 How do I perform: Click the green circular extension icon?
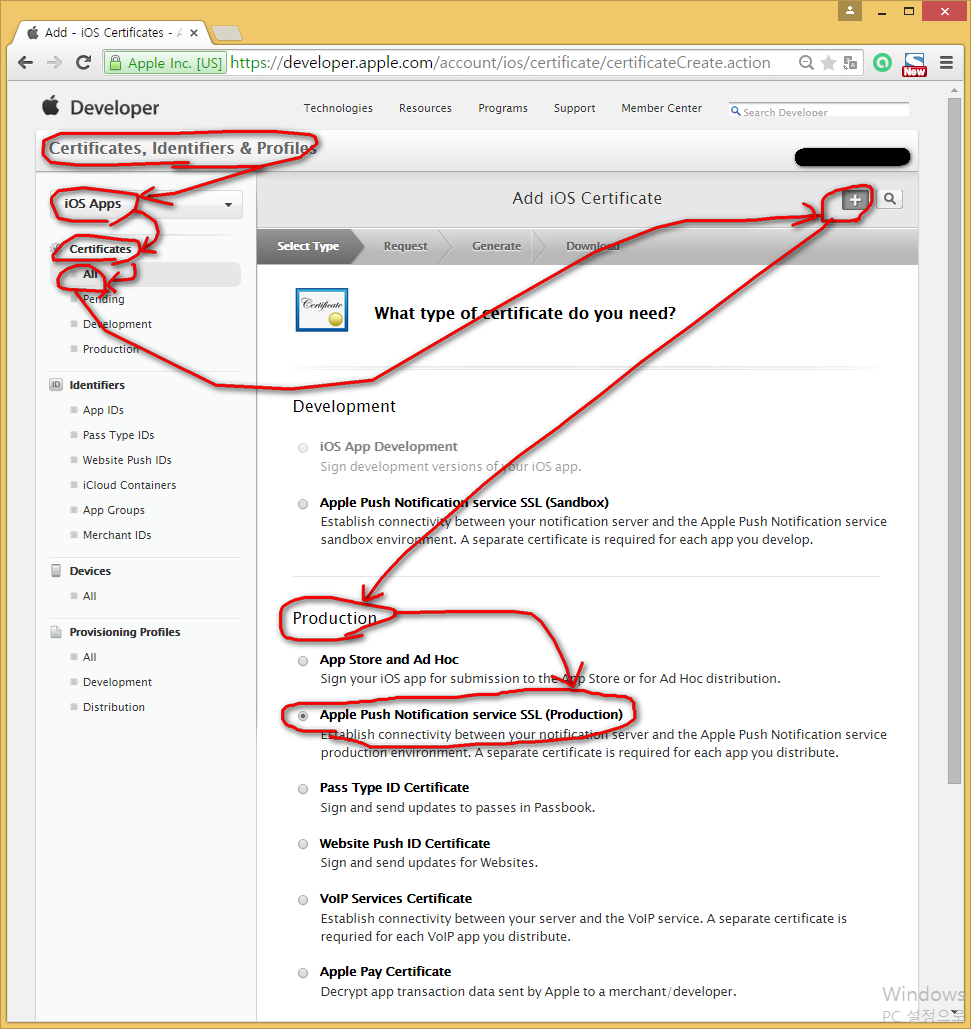(x=882, y=63)
